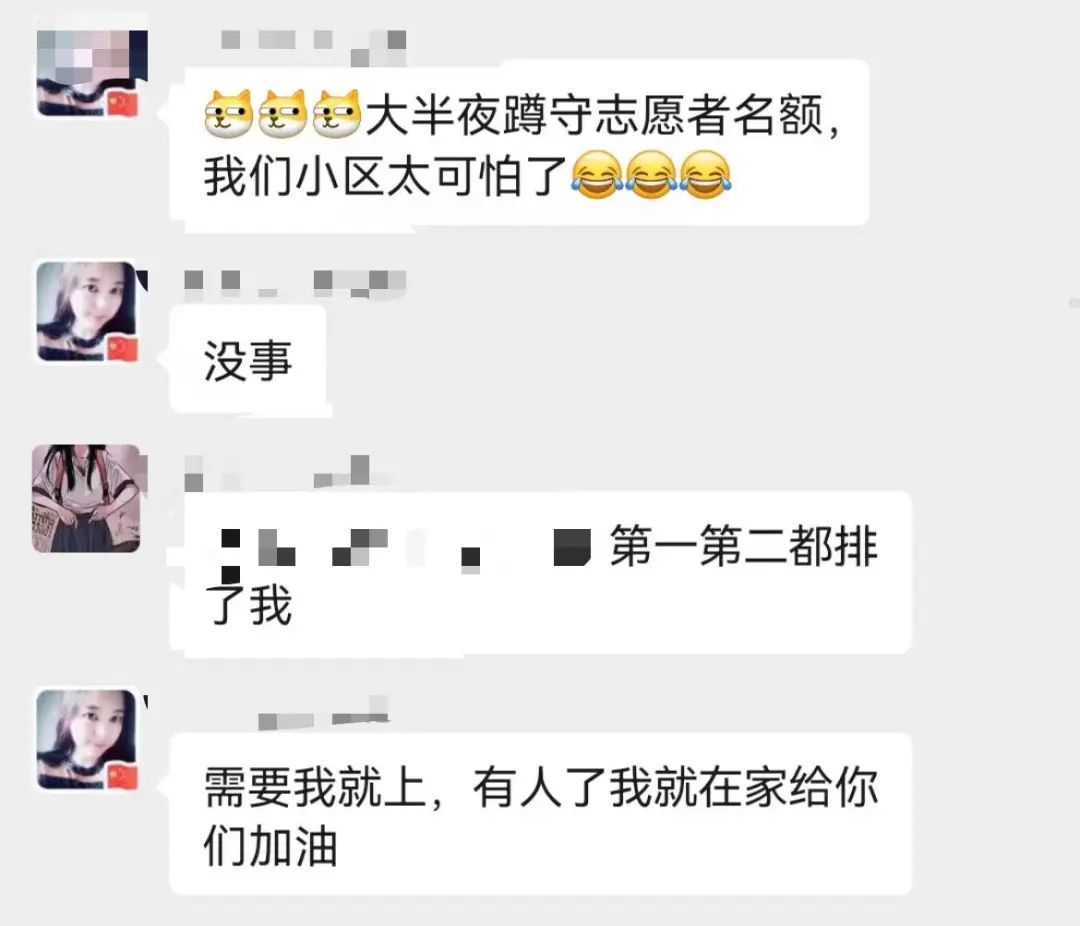Tap the last tears-of-joy emoji
Image resolution: width=1080 pixels, height=926 pixels.
click(x=705, y=175)
